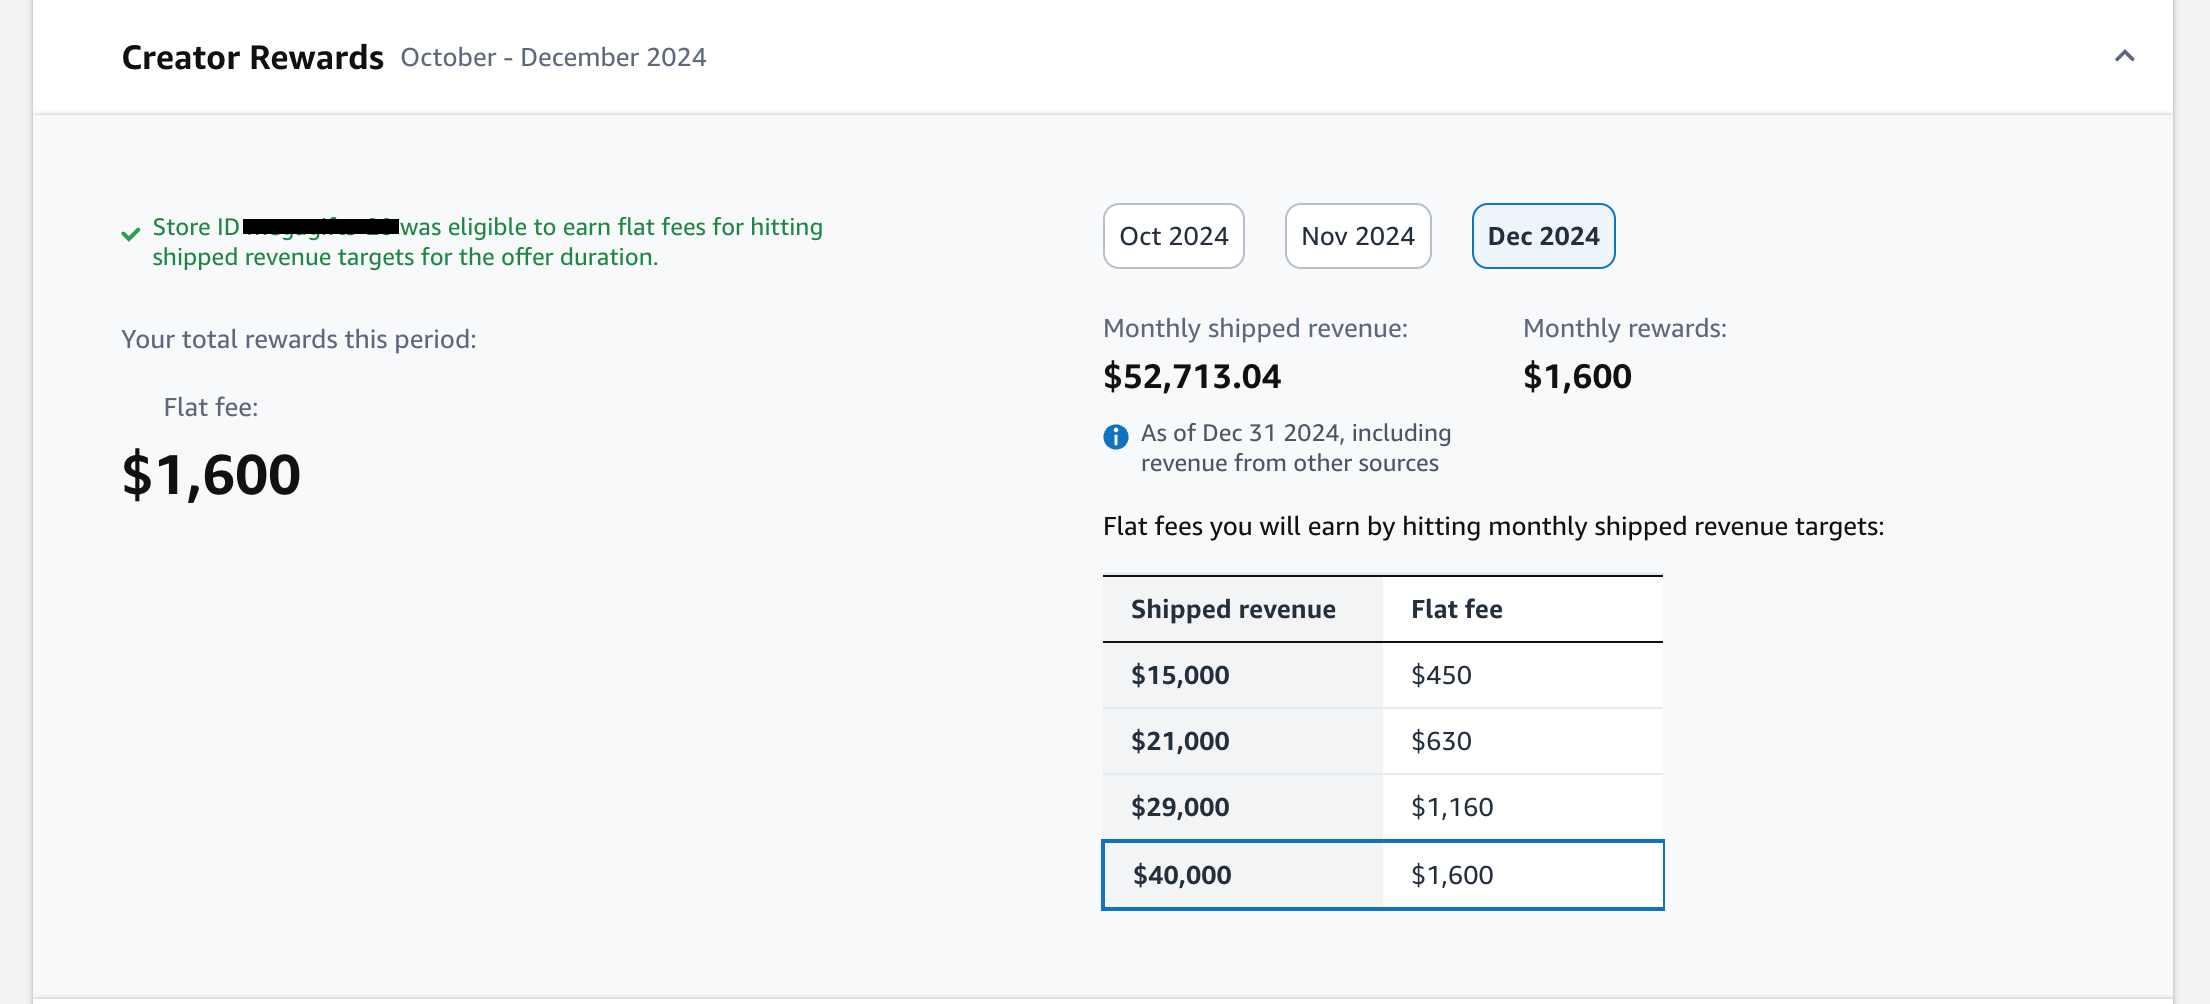Click the Store ID eligibility message
The image size is (2210, 1004).
(x=487, y=242)
